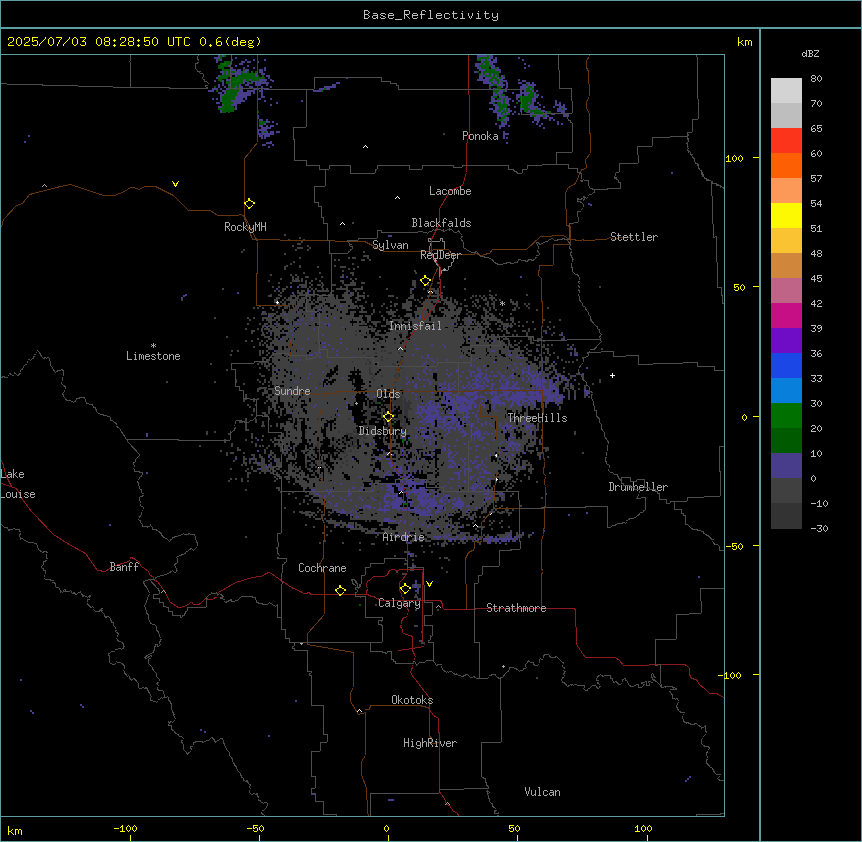Click the yellow V marker northeast of Calgary
Viewport: 862px width, 842px height.
(429, 584)
